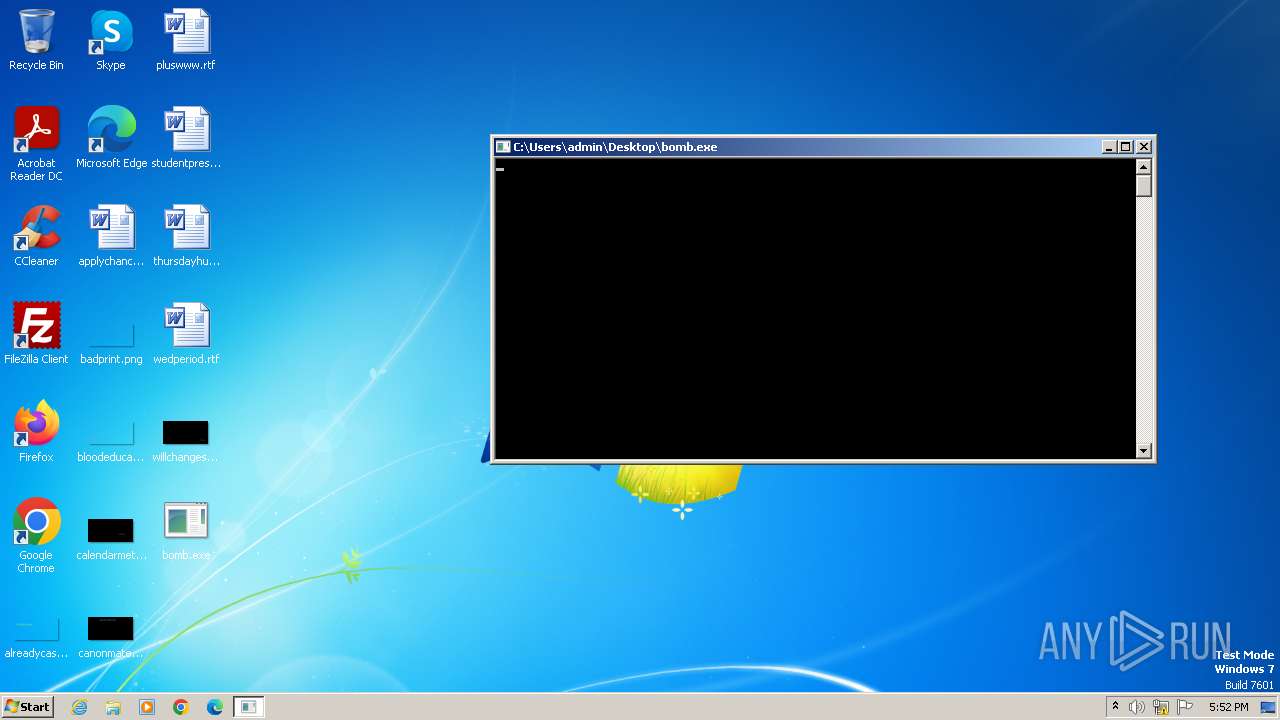
Task: Maximize the bomb.exe console window
Action: pyautogui.click(x=1126, y=147)
